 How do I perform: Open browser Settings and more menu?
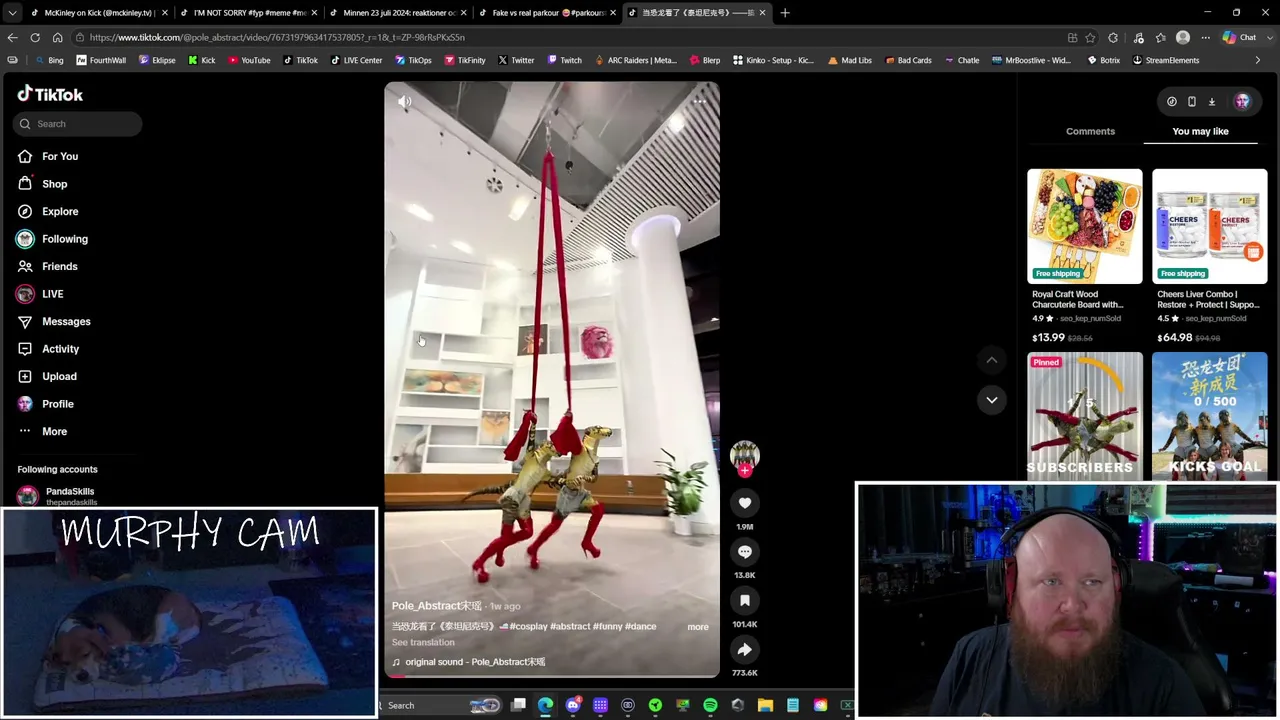click(x=1204, y=38)
